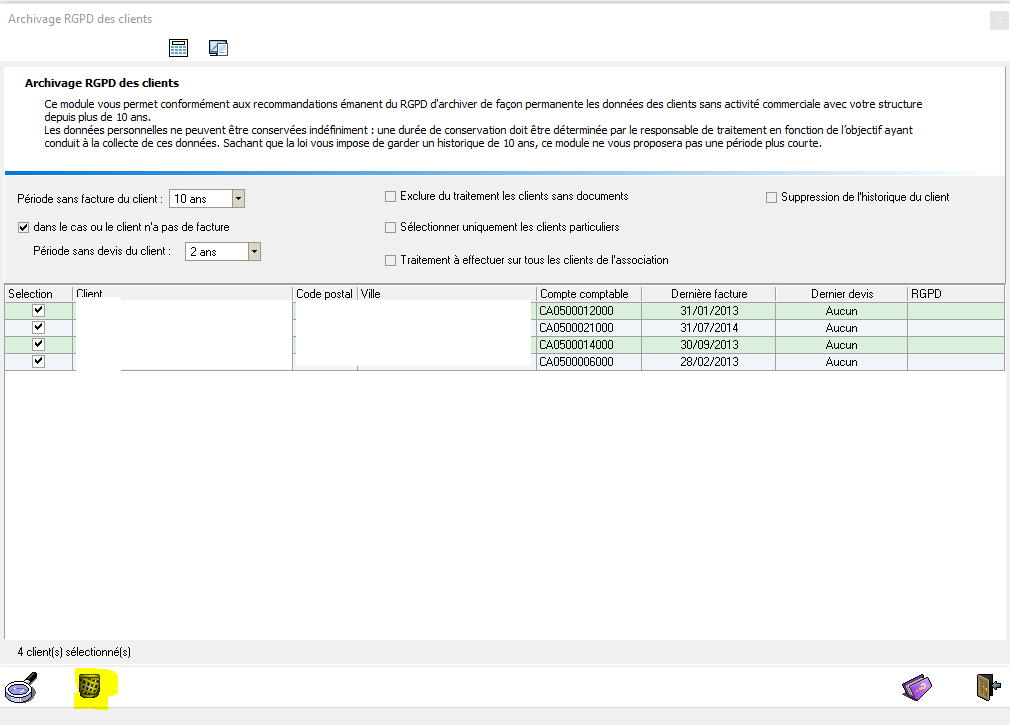Click the highlighted trash bin icon

[x=90, y=686]
